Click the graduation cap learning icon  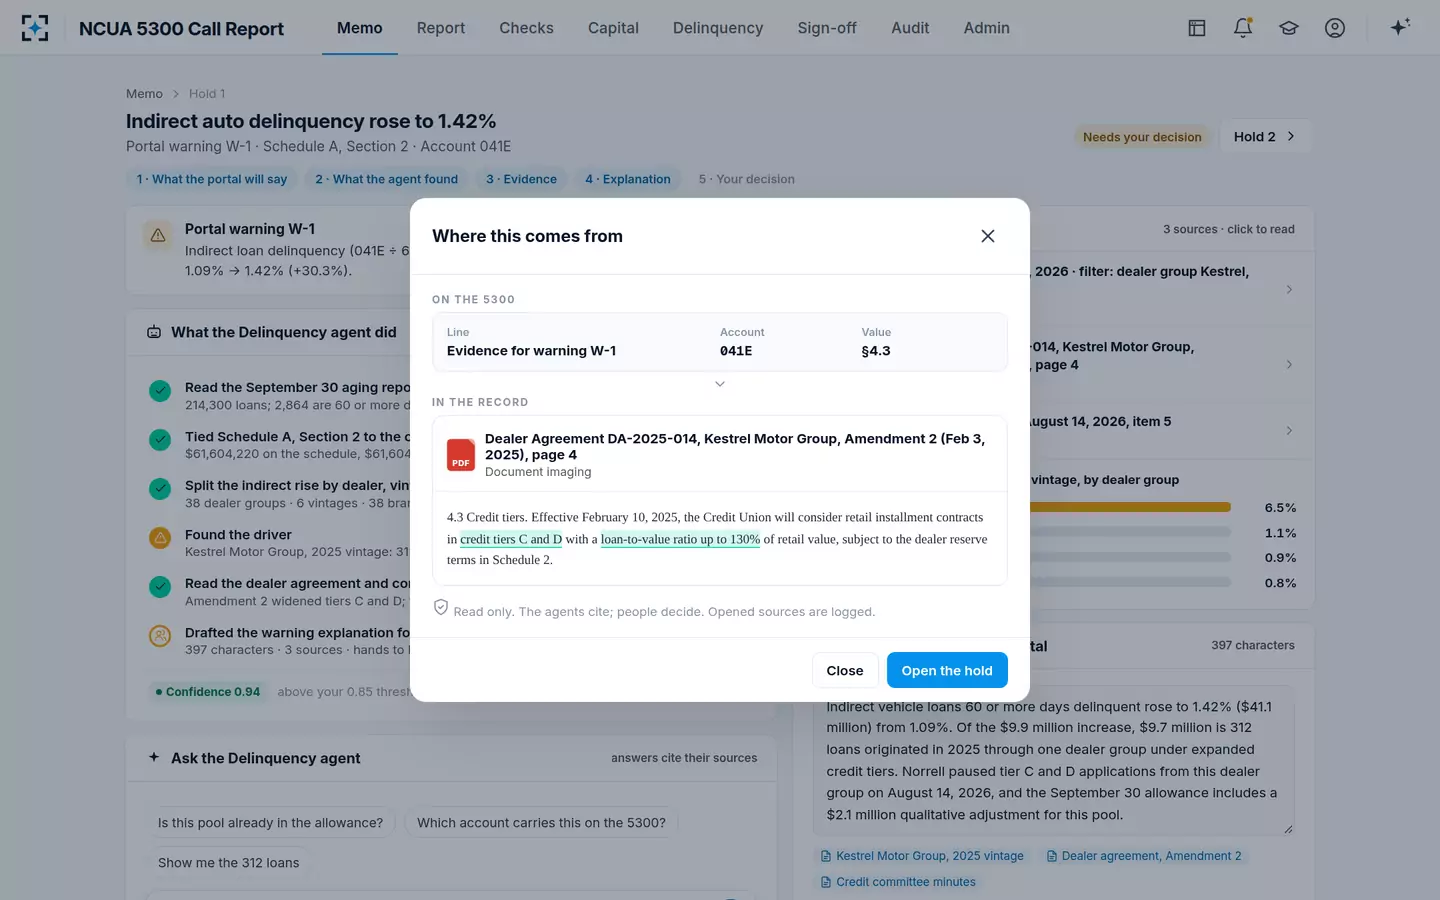(1289, 28)
